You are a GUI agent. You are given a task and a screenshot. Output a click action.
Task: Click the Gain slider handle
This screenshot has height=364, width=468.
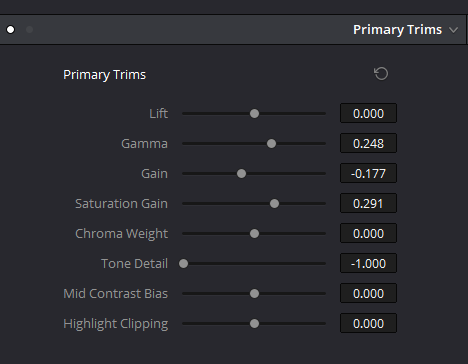pyautogui.click(x=241, y=174)
